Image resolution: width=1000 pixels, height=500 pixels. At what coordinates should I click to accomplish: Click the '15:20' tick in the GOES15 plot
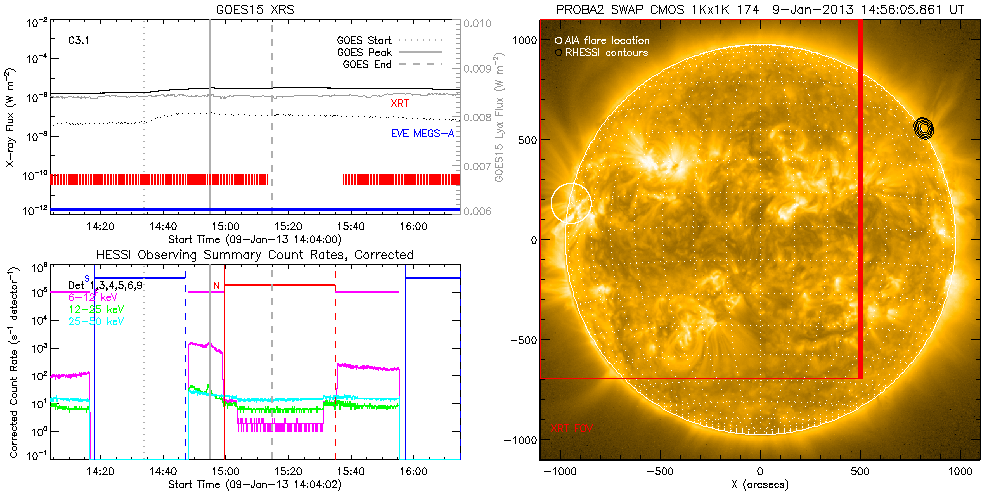pyautogui.click(x=287, y=226)
